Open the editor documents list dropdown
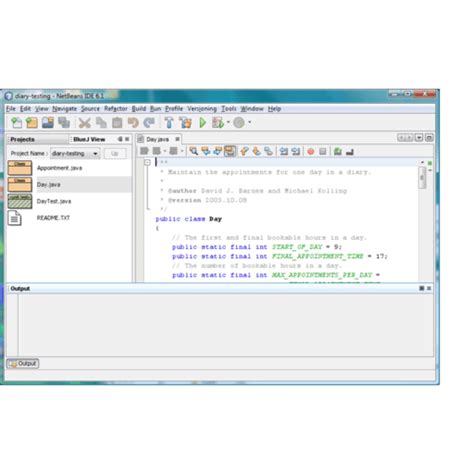This screenshot has width=474, height=474. pos(419,138)
